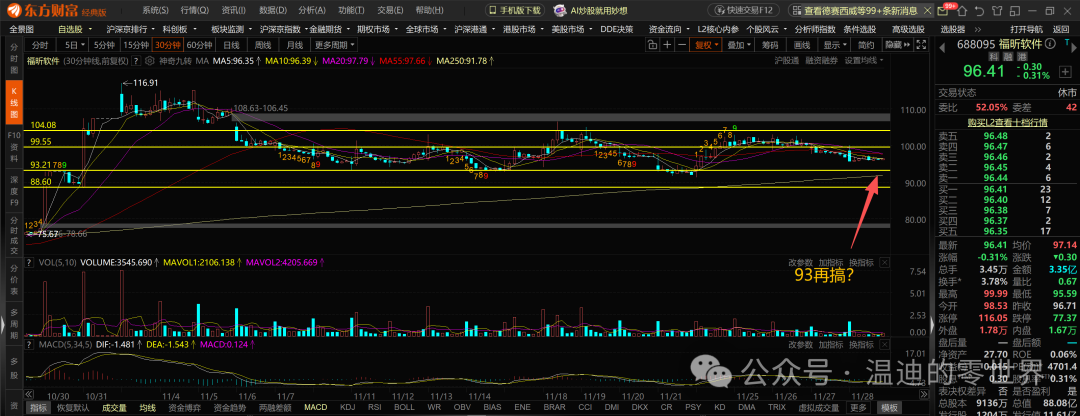Close the MACD indicator panel with X
1080x416 pixels.
pos(884,344)
